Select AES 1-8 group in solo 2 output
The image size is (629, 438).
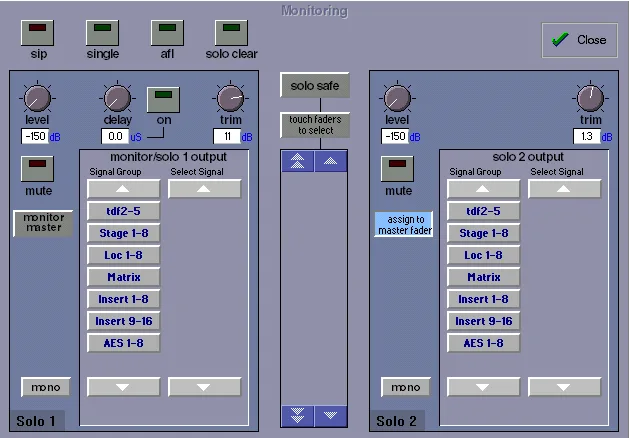(483, 343)
